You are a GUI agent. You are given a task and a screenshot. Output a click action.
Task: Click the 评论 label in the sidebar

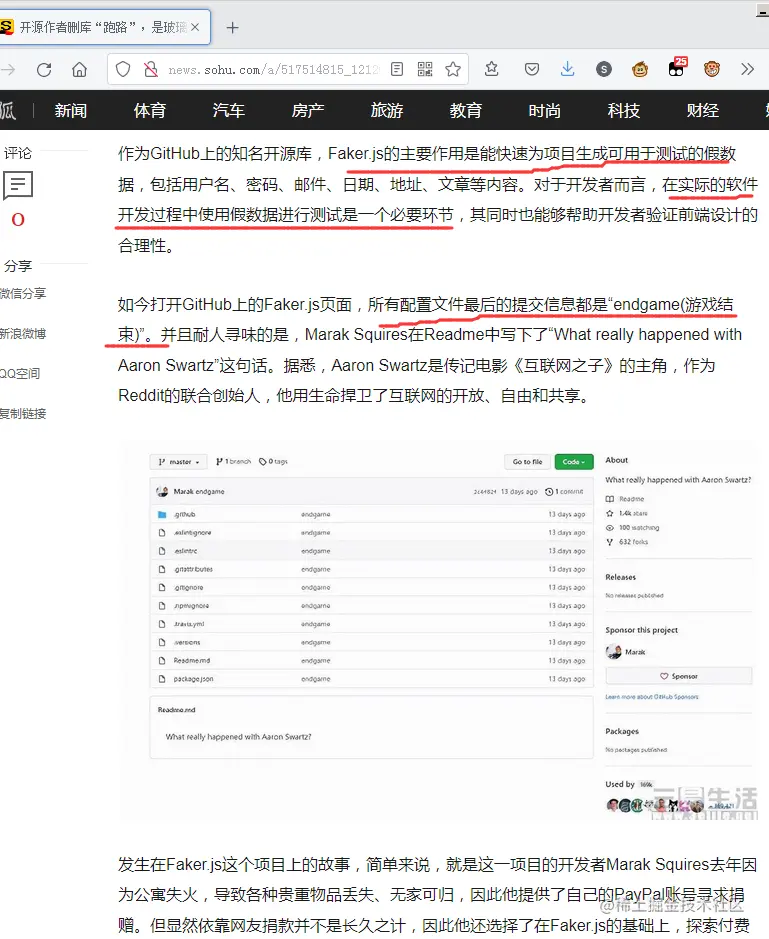(x=17, y=153)
